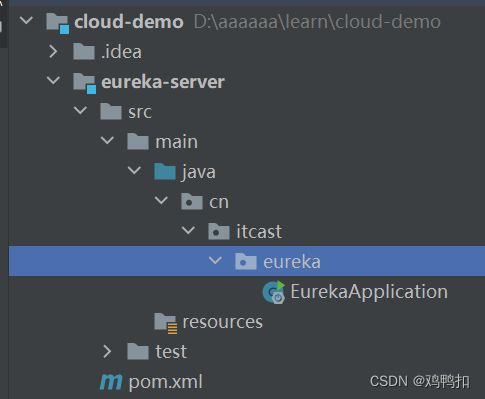The height and width of the screenshot is (399, 485).
Task: Select the eureka package label
Action: 292,262
